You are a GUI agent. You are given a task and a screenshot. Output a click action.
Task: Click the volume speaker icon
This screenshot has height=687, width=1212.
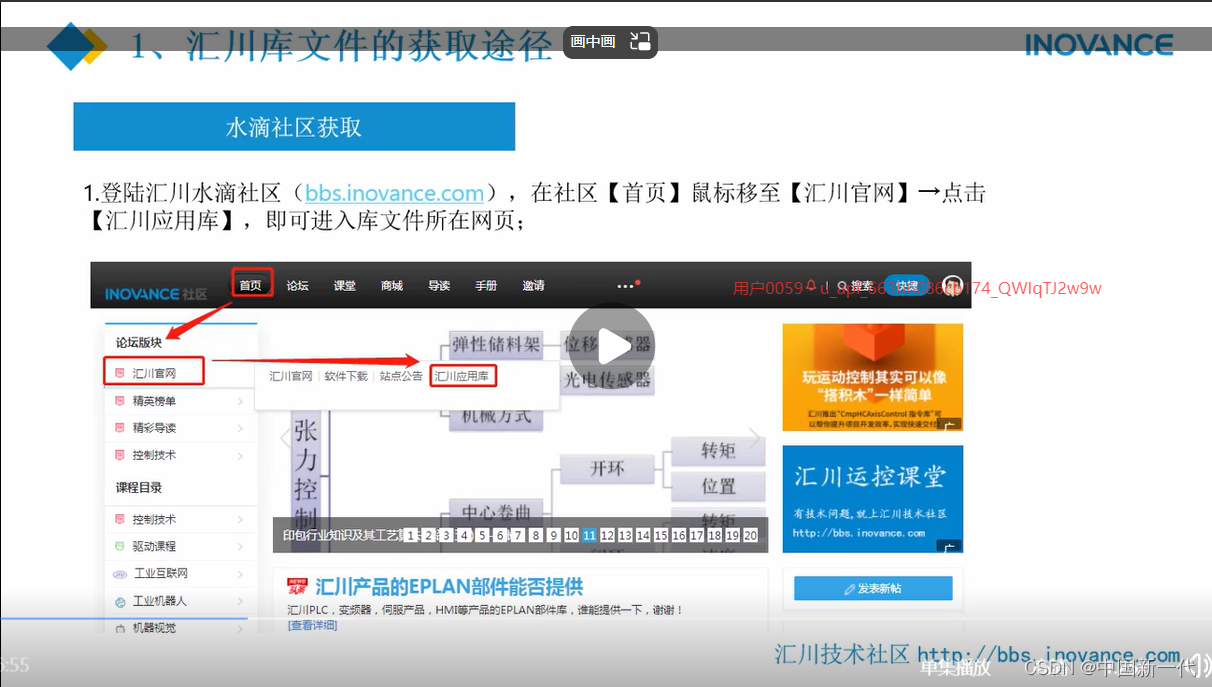point(1198,666)
